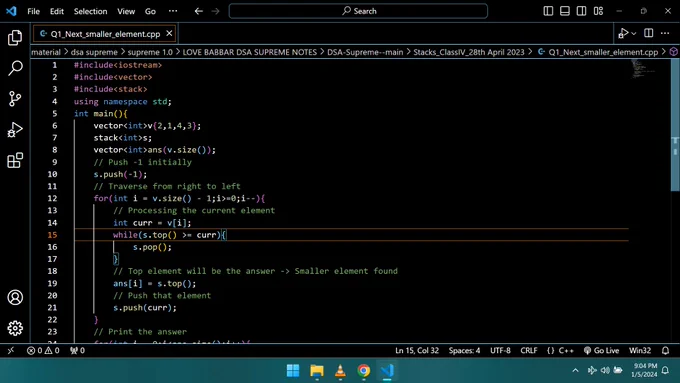Close the Q1_Next_smaller_element.cpp tab
Image resolution: width=680 pixels, height=383 pixels.
click(x=169, y=33)
